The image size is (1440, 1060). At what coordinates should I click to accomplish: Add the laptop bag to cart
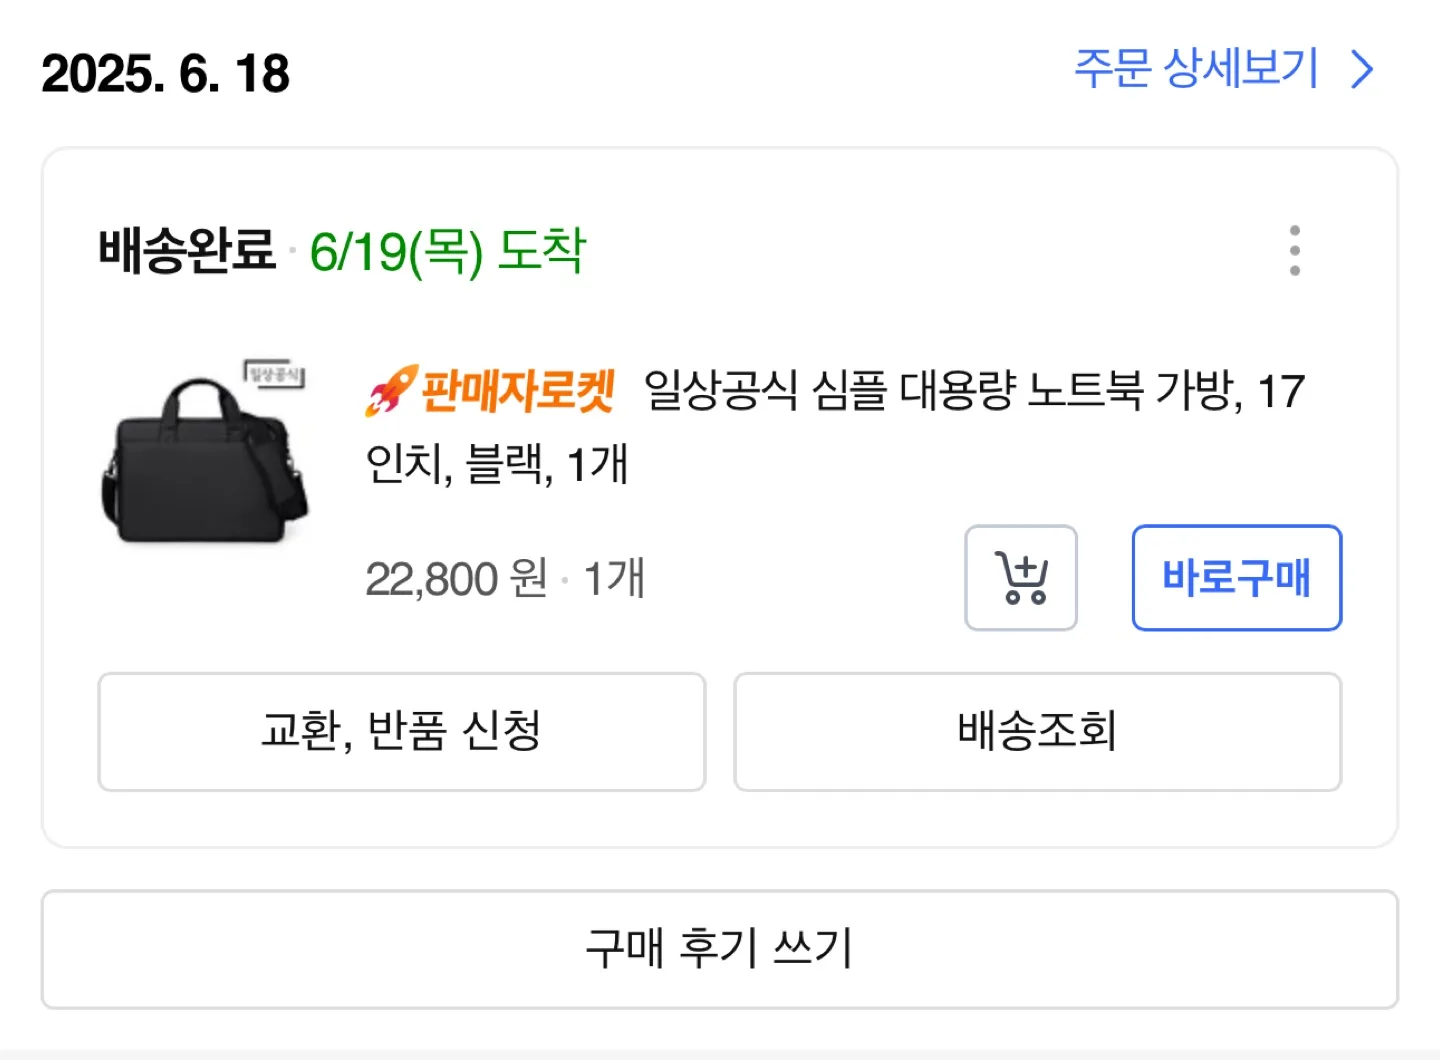1020,578
